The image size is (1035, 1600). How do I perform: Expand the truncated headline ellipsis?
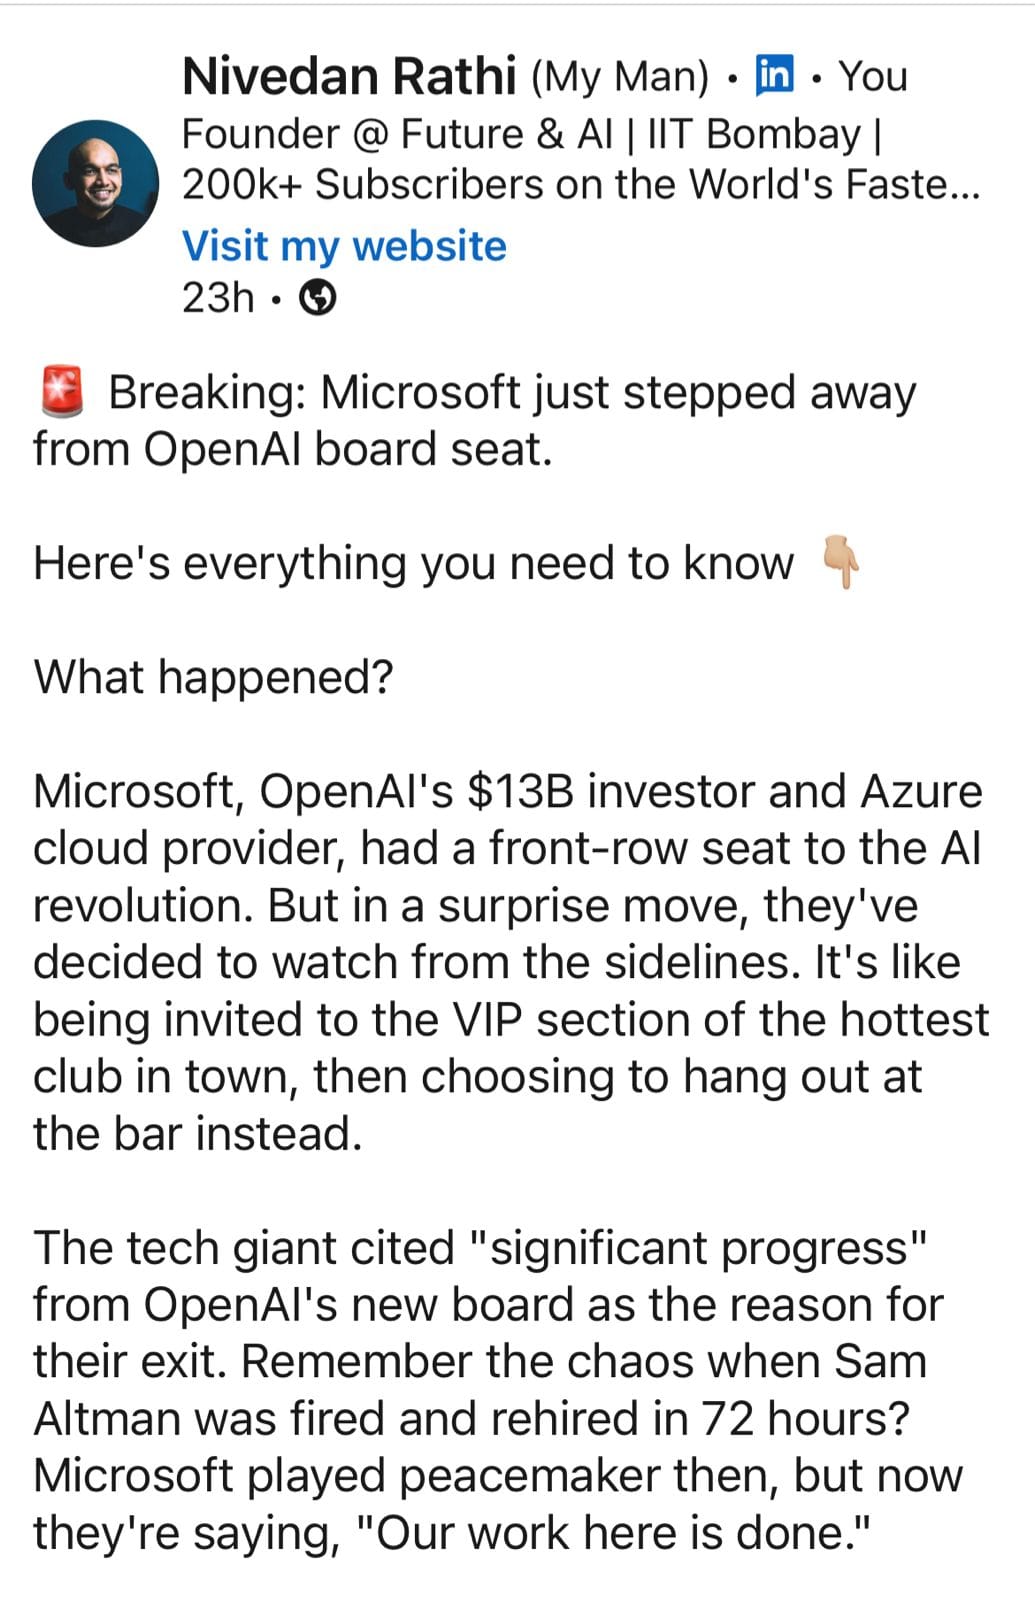pyautogui.click(x=965, y=186)
